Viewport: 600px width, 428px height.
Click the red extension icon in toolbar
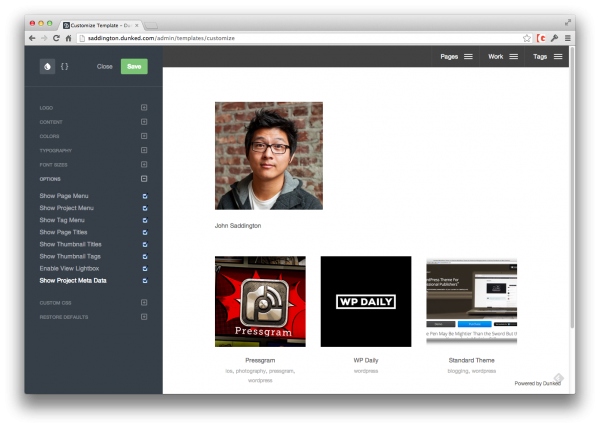(x=541, y=37)
